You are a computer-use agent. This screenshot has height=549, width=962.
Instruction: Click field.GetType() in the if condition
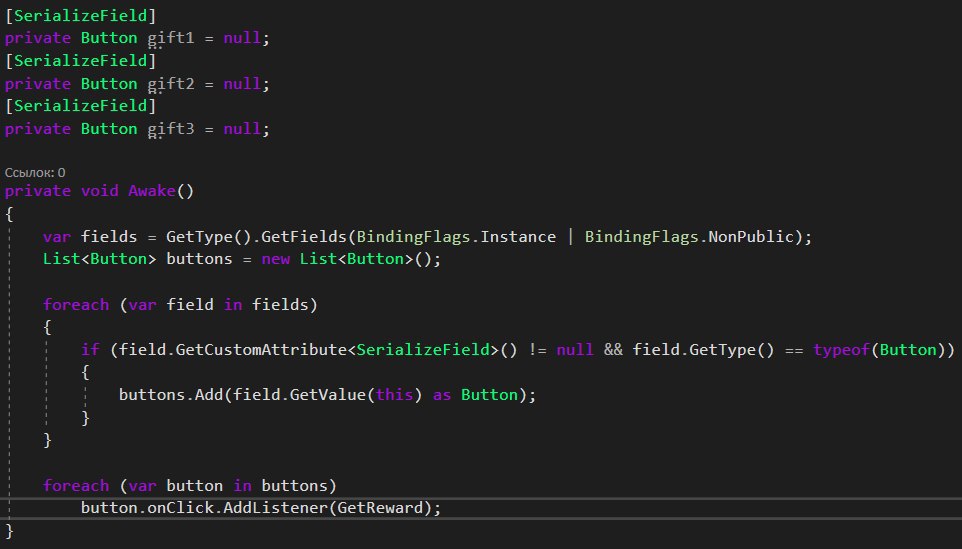[703, 350]
